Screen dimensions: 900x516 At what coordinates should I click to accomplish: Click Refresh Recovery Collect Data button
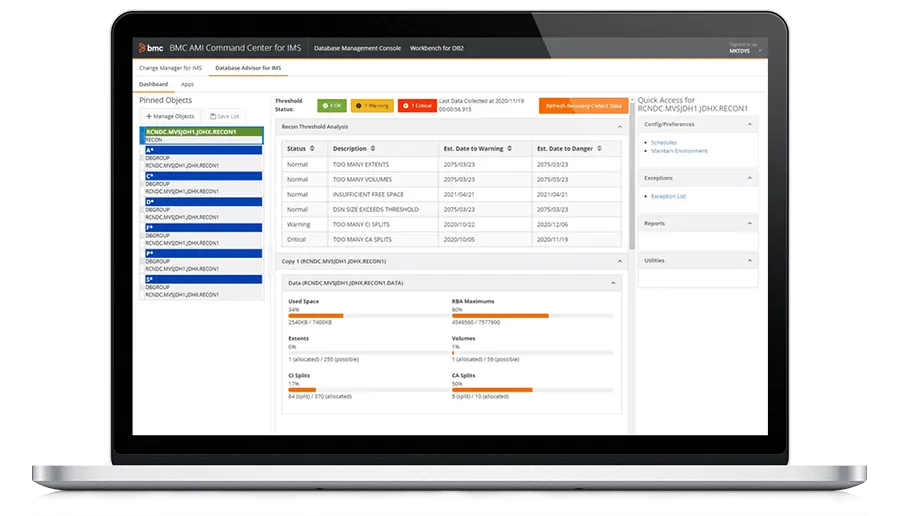click(x=583, y=106)
